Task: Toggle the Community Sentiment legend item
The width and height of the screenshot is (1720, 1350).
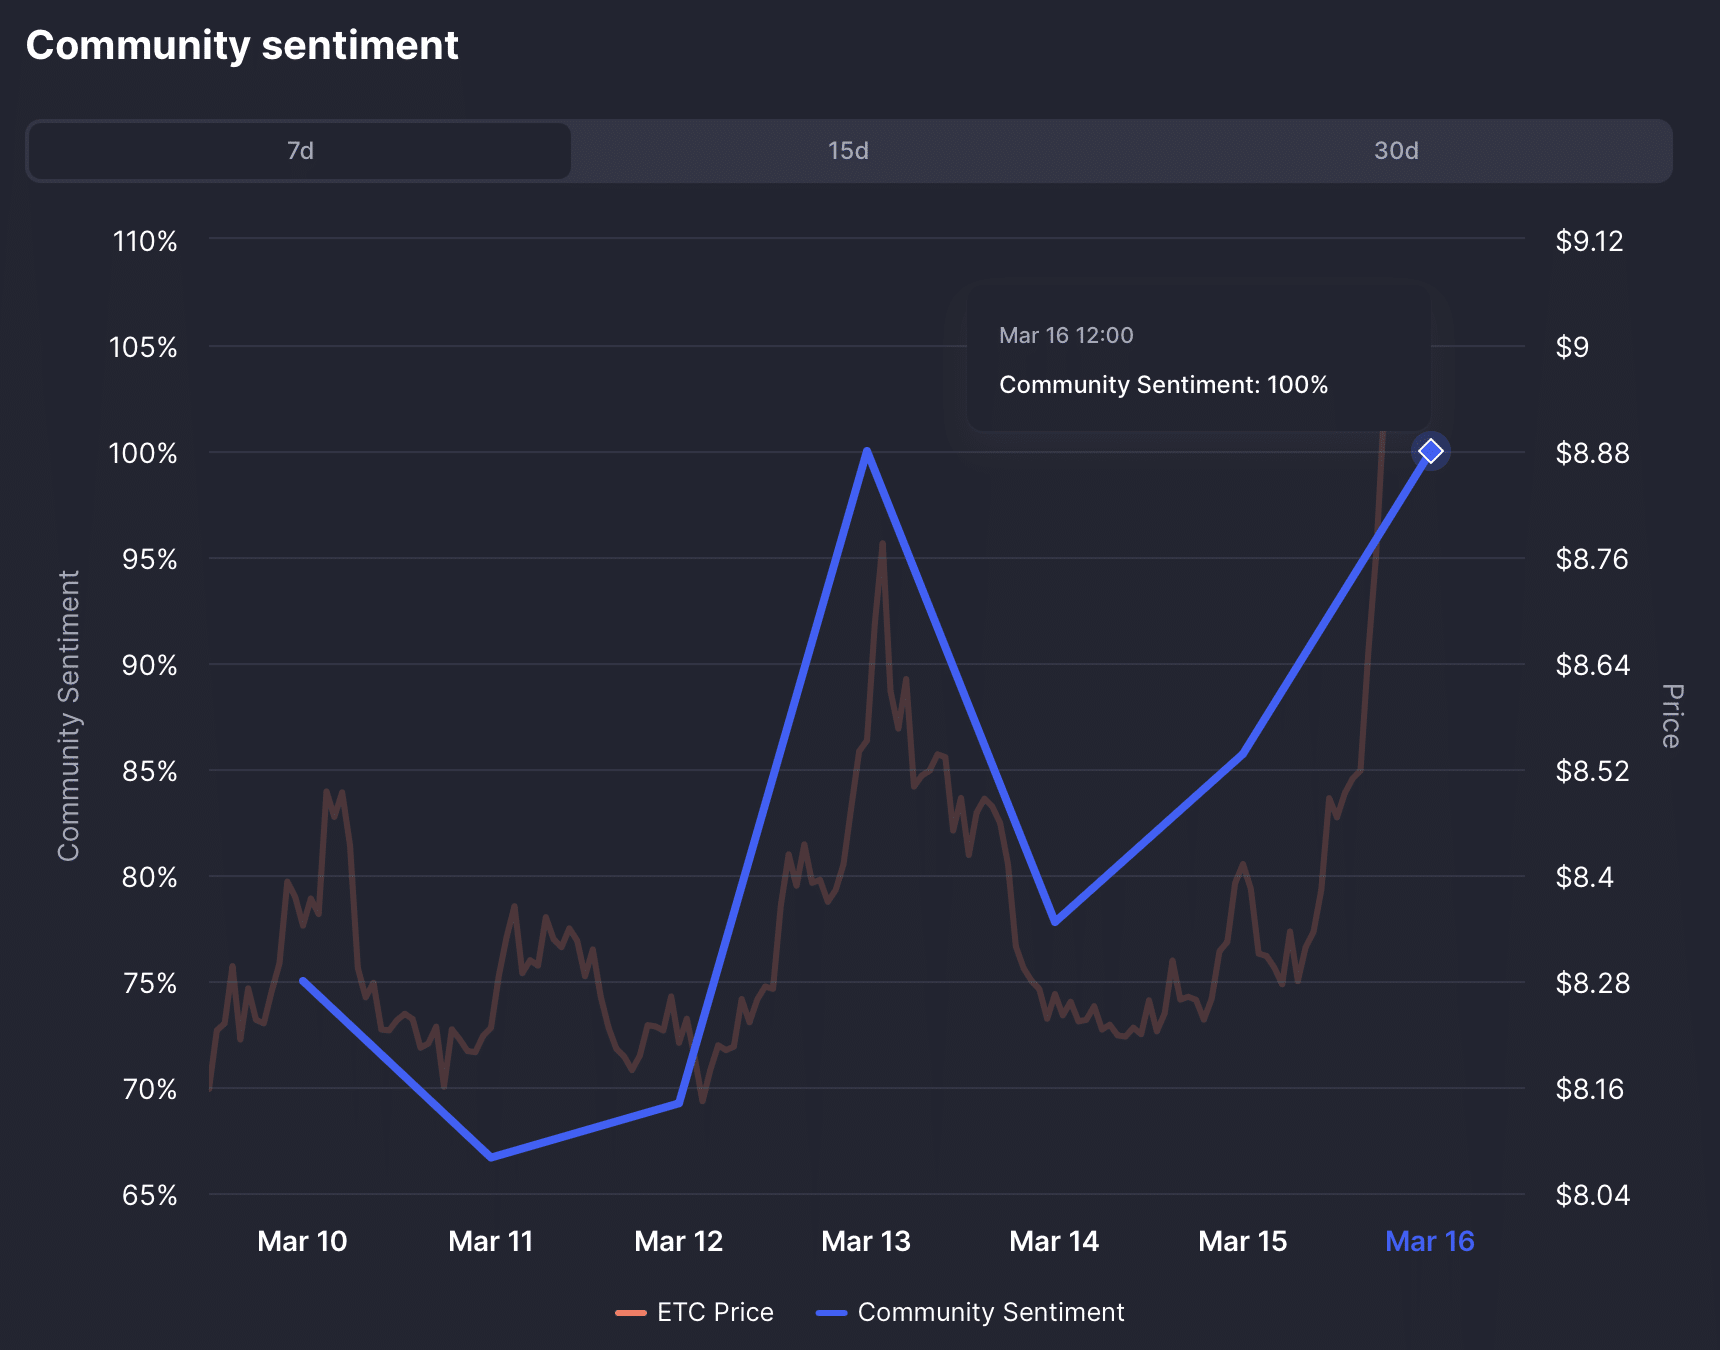Action: (993, 1311)
